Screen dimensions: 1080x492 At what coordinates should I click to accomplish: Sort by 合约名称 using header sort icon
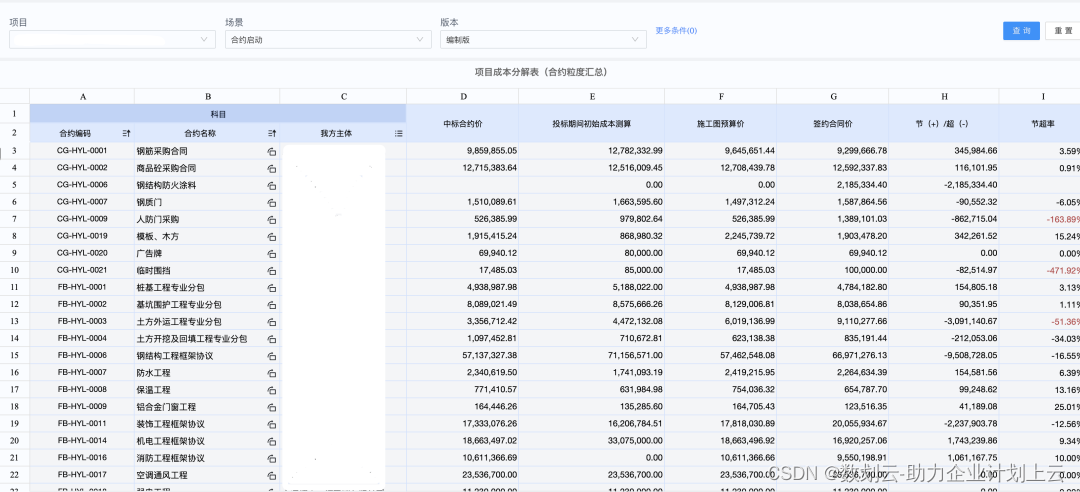tap(271, 133)
